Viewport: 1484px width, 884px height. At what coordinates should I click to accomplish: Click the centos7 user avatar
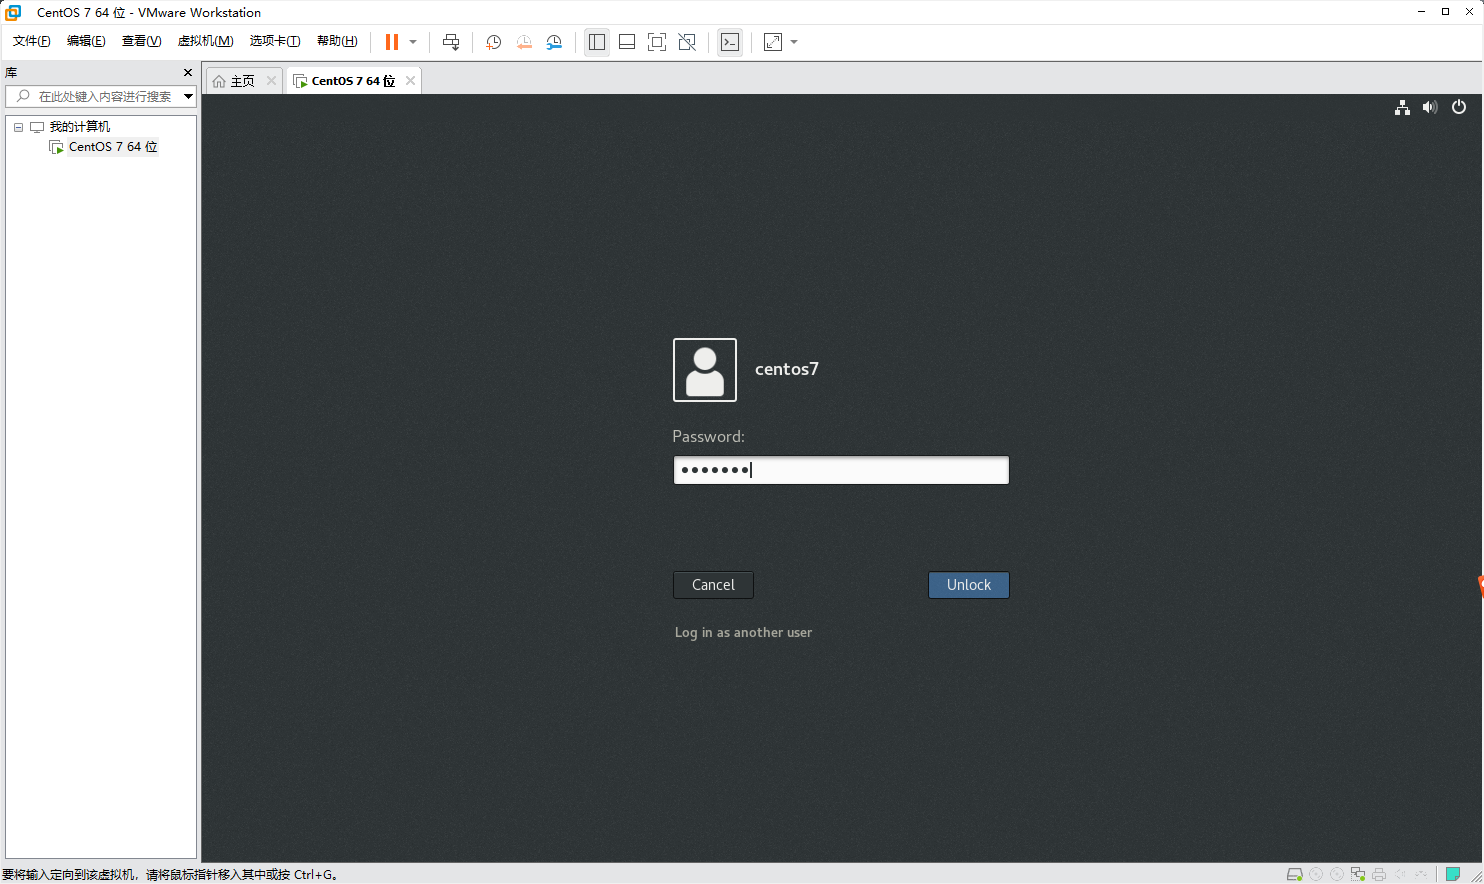click(x=705, y=370)
